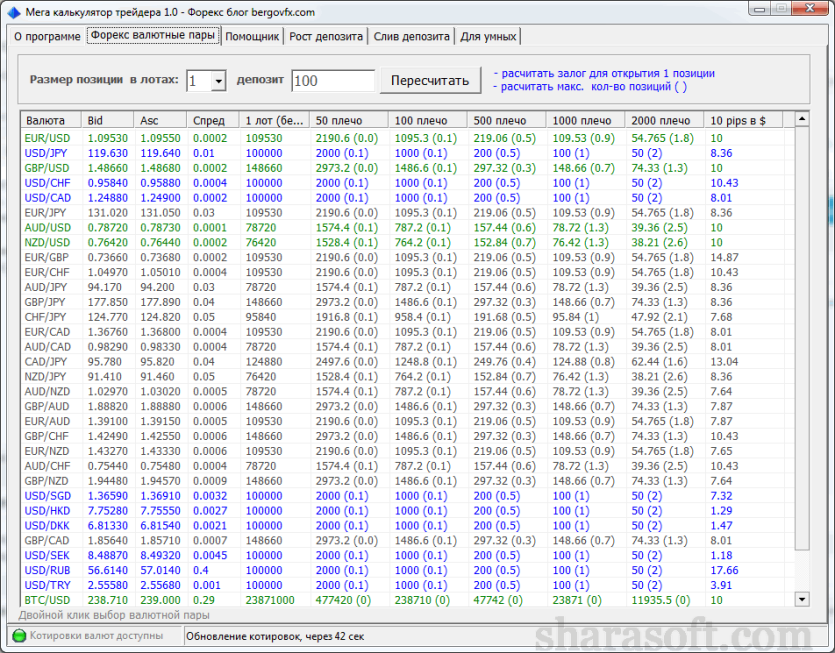Click the Bid column header

[x=107, y=120]
